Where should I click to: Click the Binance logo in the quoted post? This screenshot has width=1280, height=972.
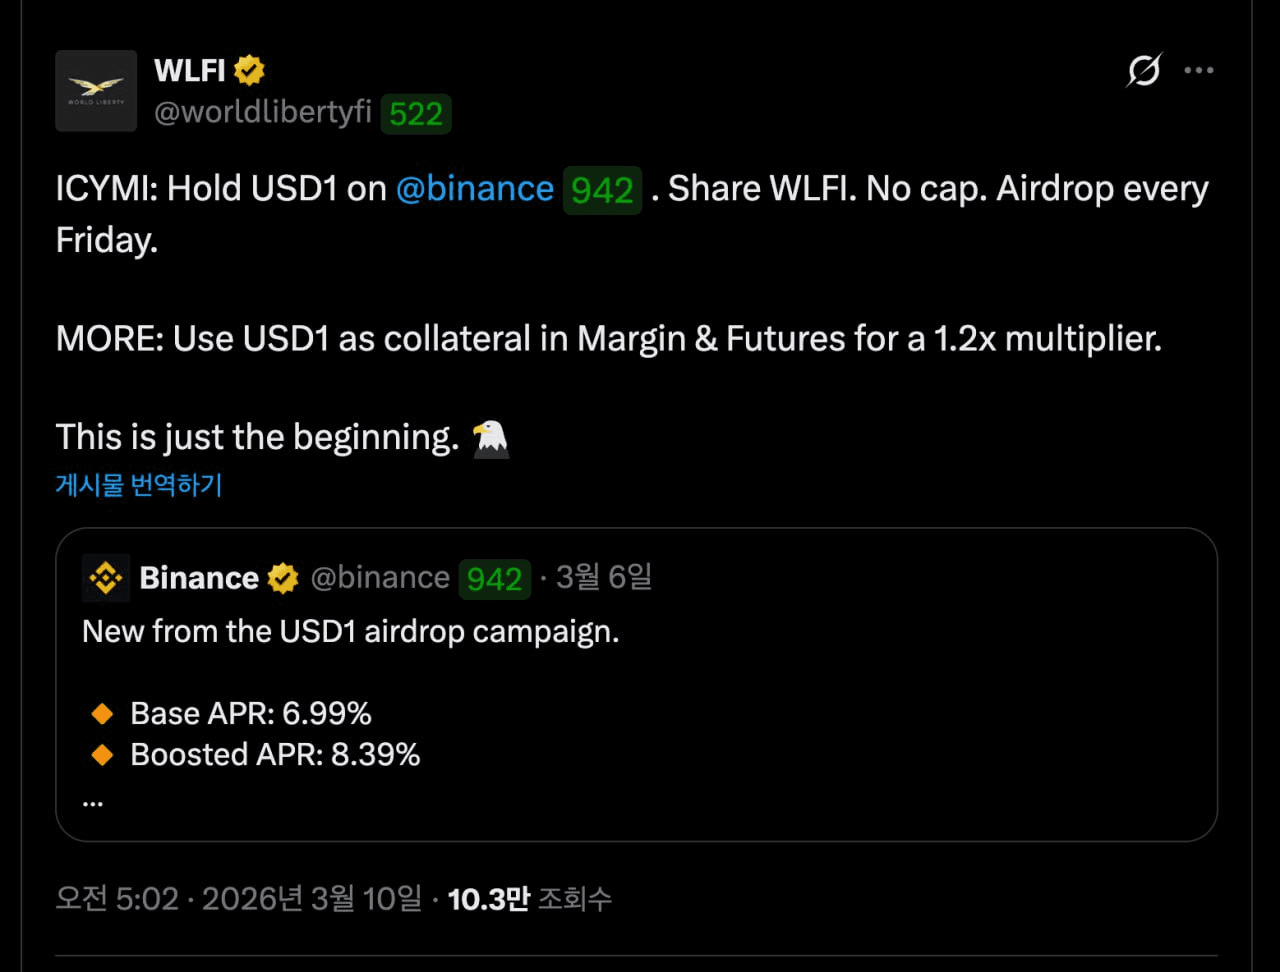tap(105, 578)
